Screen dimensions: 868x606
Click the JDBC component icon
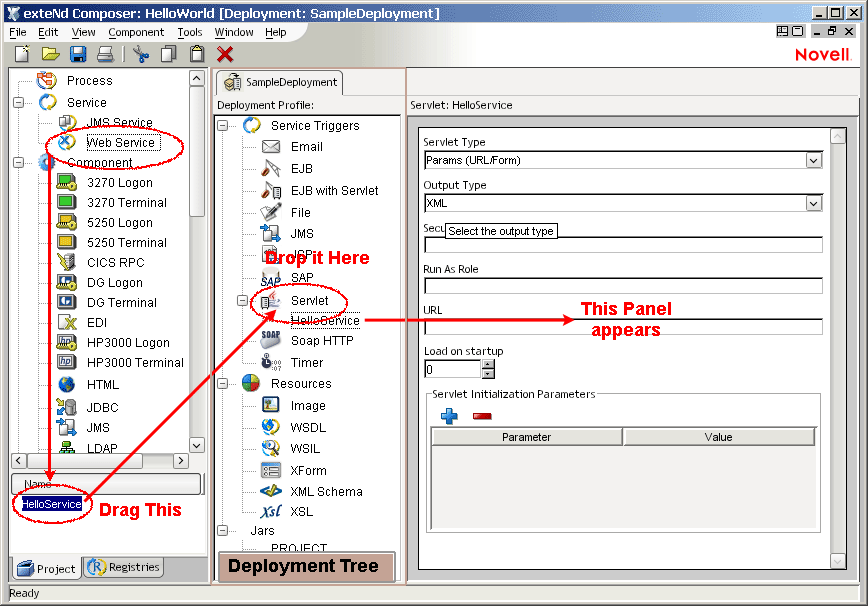[x=66, y=407]
